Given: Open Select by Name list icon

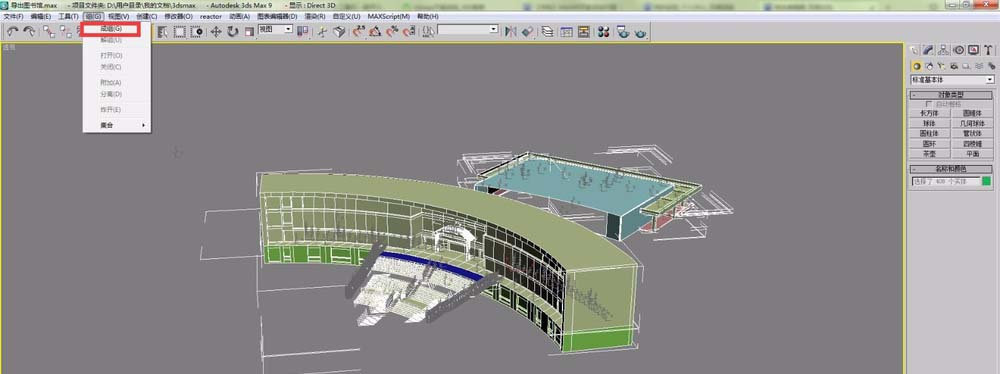Looking at the screenshot, I should [x=163, y=31].
